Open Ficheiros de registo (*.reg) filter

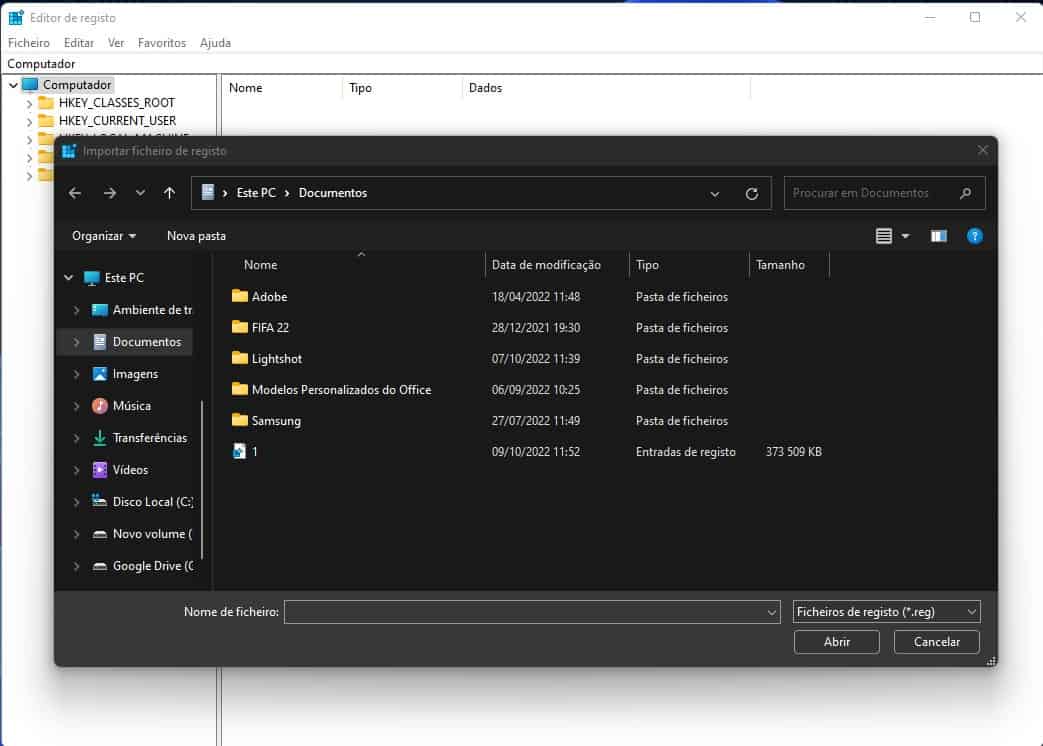[x=886, y=612]
